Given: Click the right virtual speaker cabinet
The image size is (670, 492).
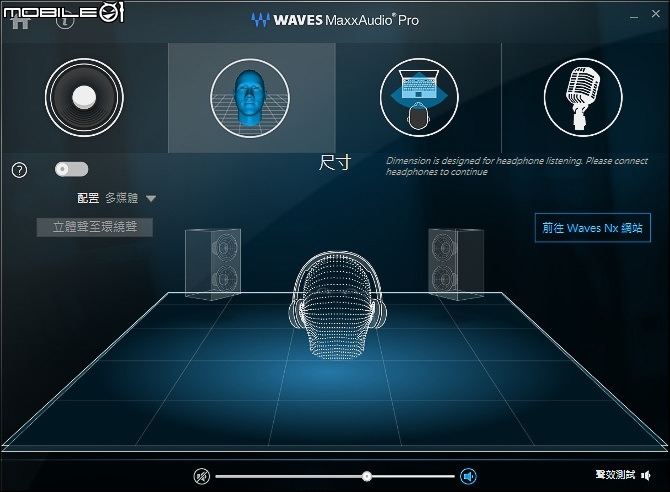Looking at the screenshot, I should 456,264.
